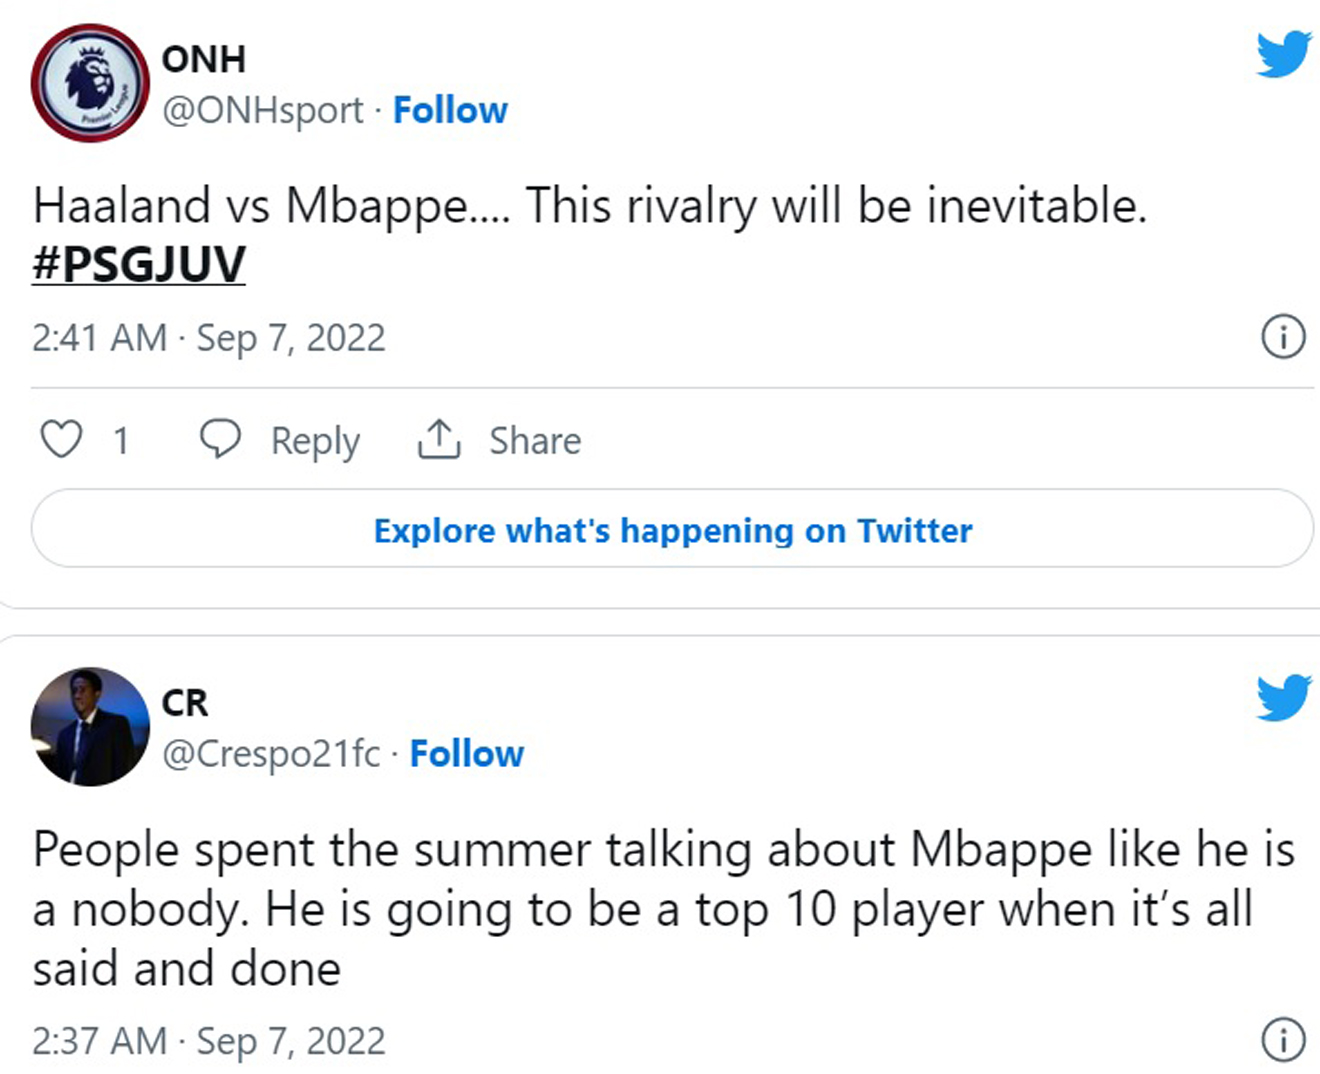The width and height of the screenshot is (1320, 1074).
Task: Click the Twitter bird icon on ONH tweet
Action: click(1284, 54)
